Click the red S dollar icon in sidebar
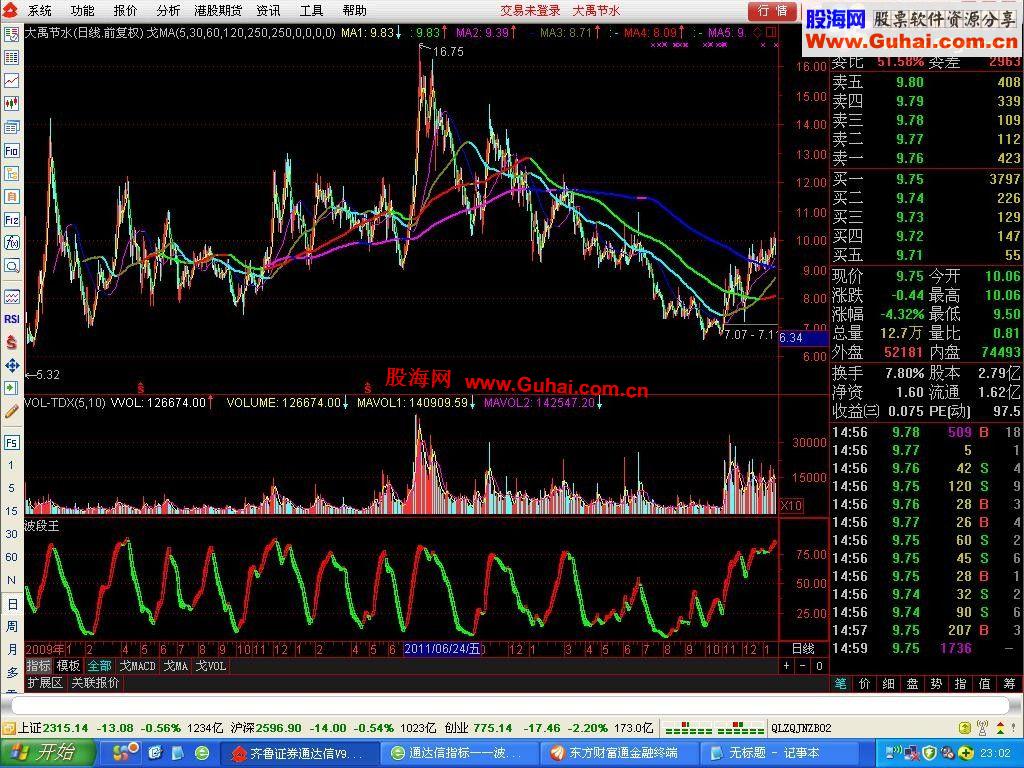This screenshot has height=768, width=1024. (x=11, y=342)
